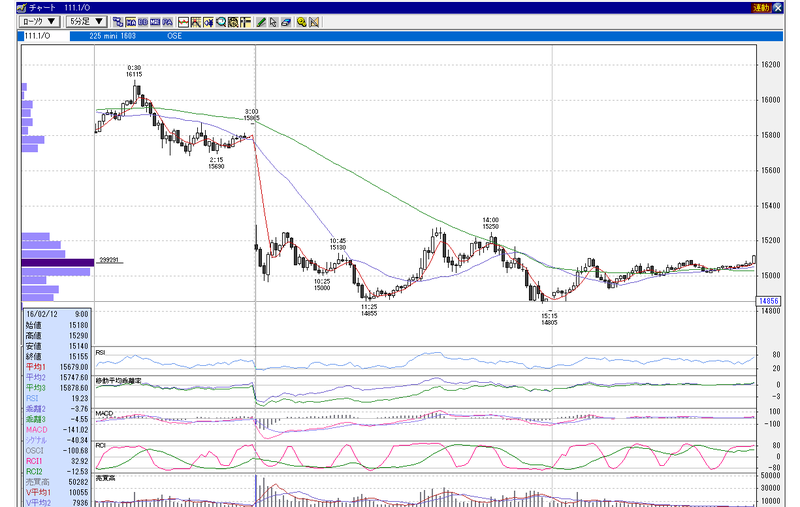
Task: Open the 5分足 timeframe dropdown
Action: click(x=86, y=21)
